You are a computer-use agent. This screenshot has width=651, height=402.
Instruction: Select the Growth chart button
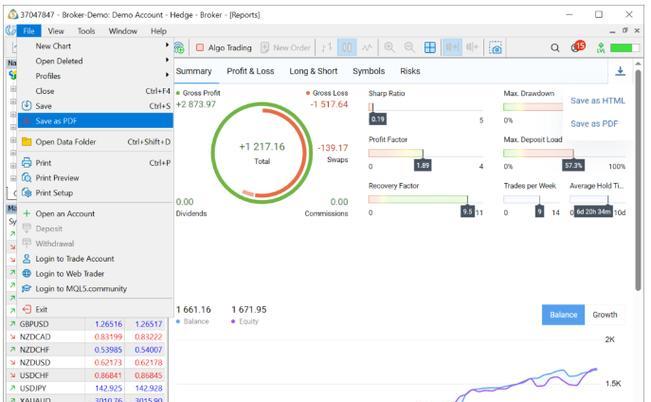(604, 314)
